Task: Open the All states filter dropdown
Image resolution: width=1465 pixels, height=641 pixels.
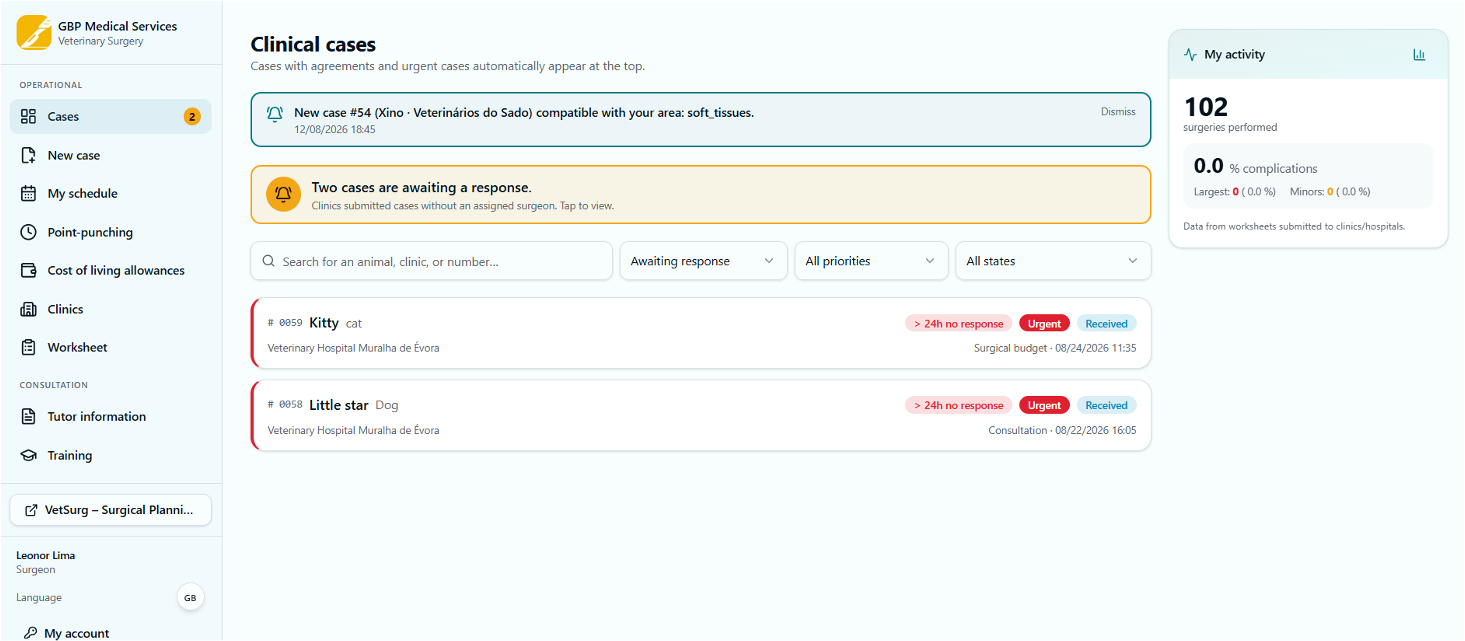Action: 1053,261
